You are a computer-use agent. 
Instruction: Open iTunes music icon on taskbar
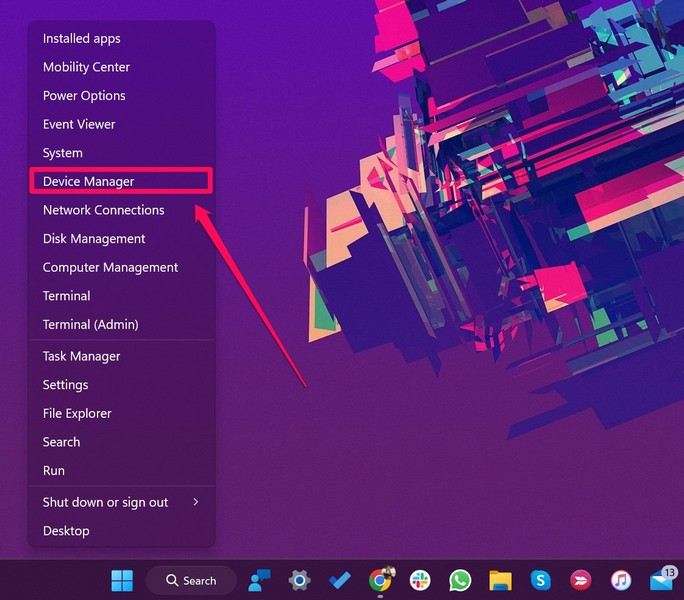pos(620,580)
